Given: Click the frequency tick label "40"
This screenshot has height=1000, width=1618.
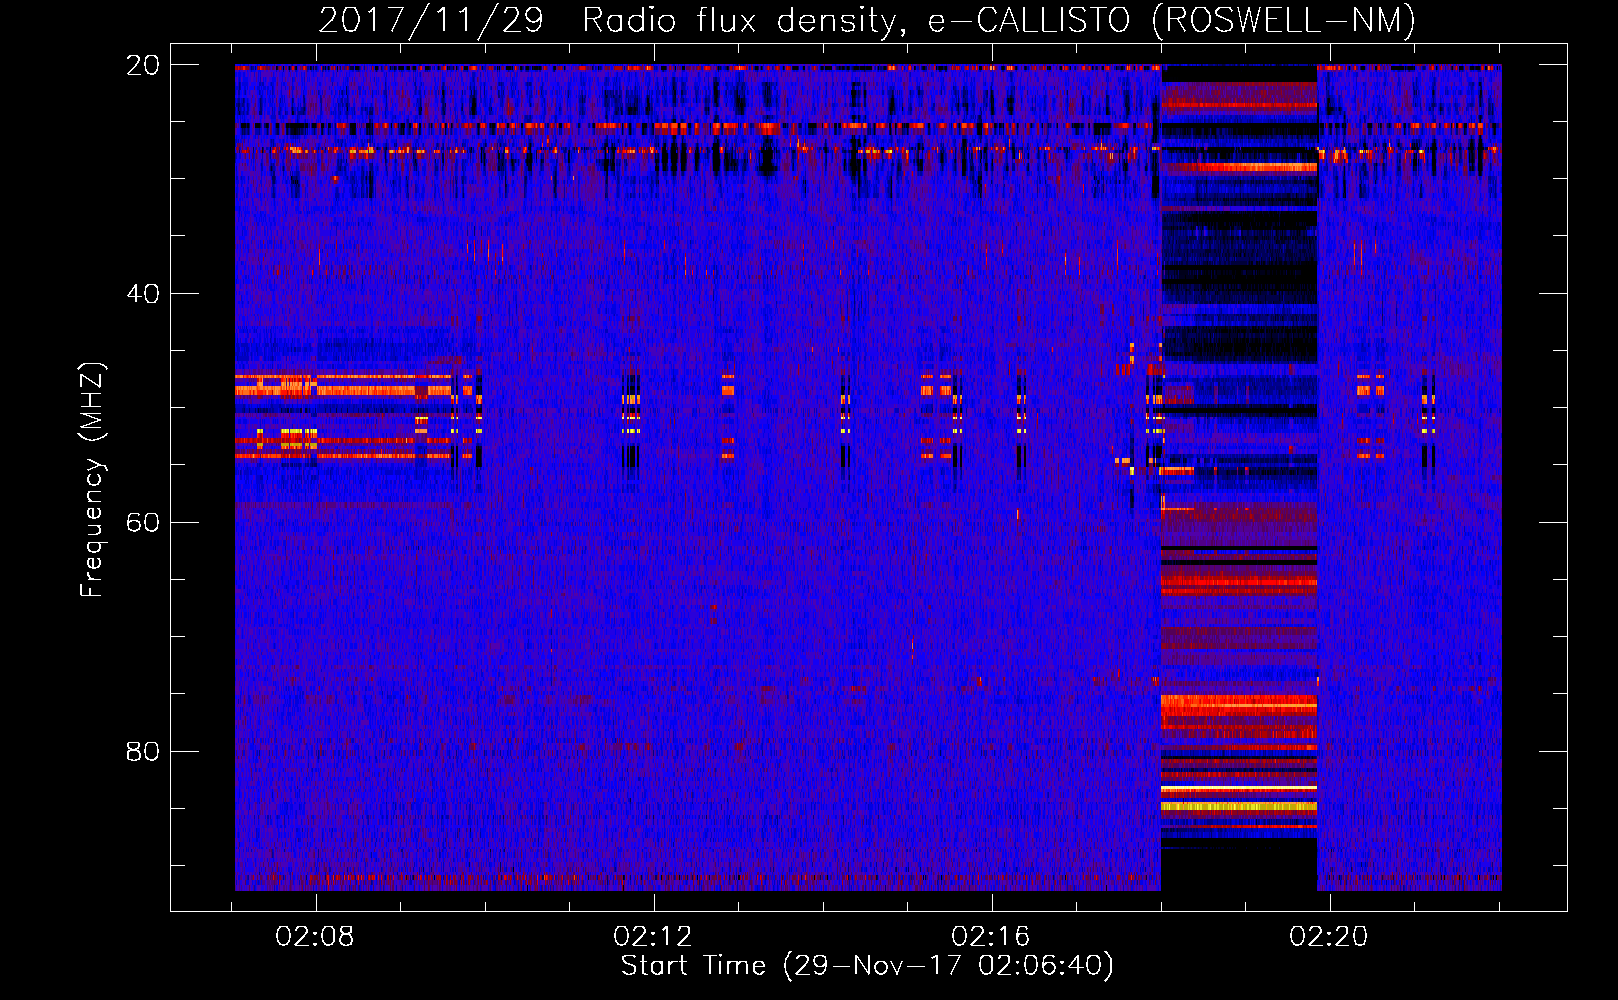Looking at the screenshot, I should 143,294.
